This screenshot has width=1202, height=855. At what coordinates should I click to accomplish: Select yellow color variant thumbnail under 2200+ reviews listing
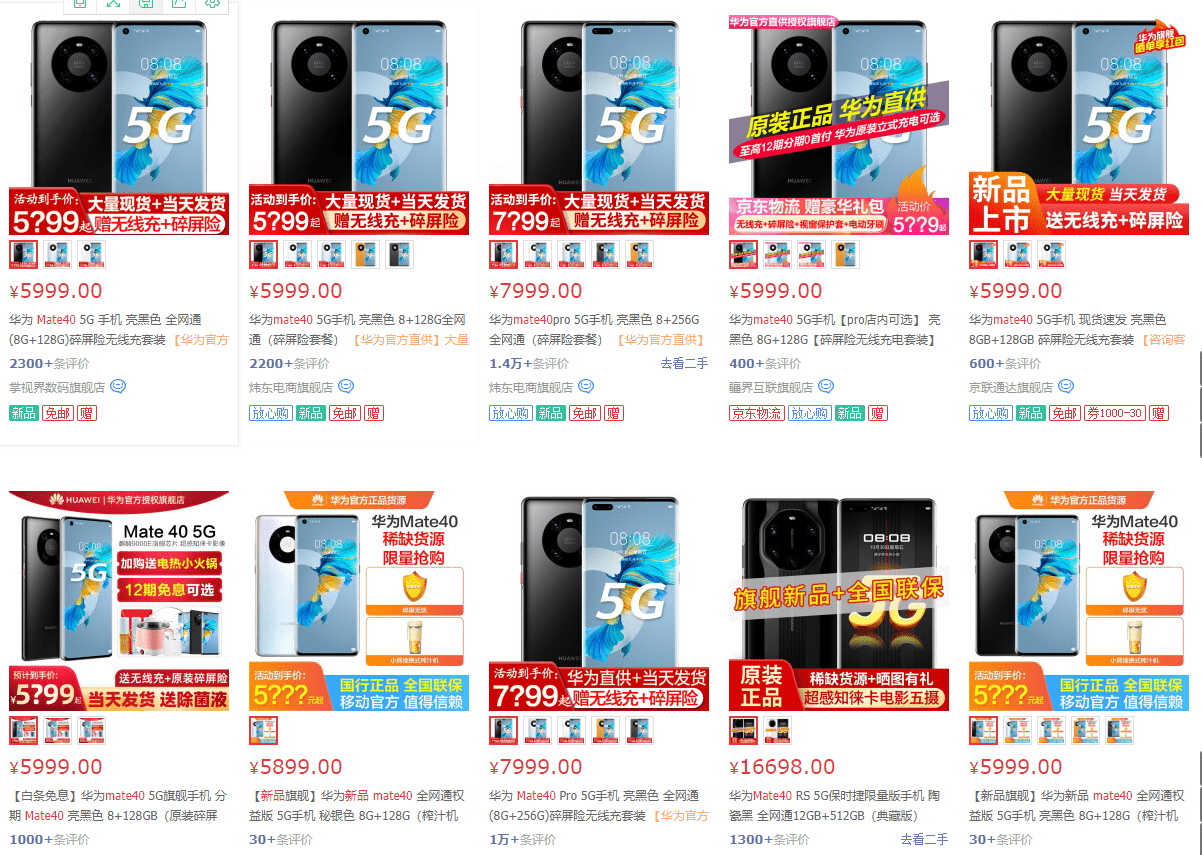(x=365, y=255)
